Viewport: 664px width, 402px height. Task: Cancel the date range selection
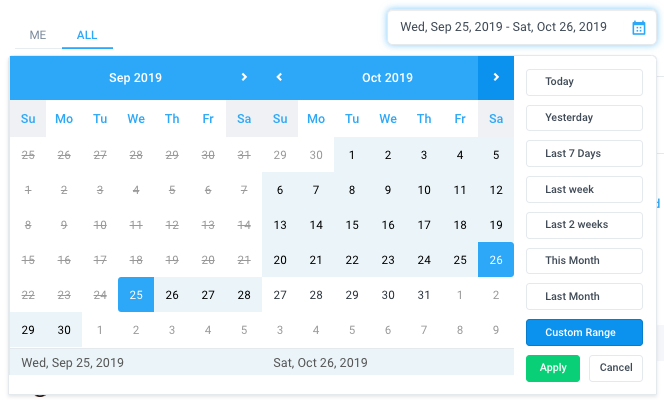coord(616,368)
